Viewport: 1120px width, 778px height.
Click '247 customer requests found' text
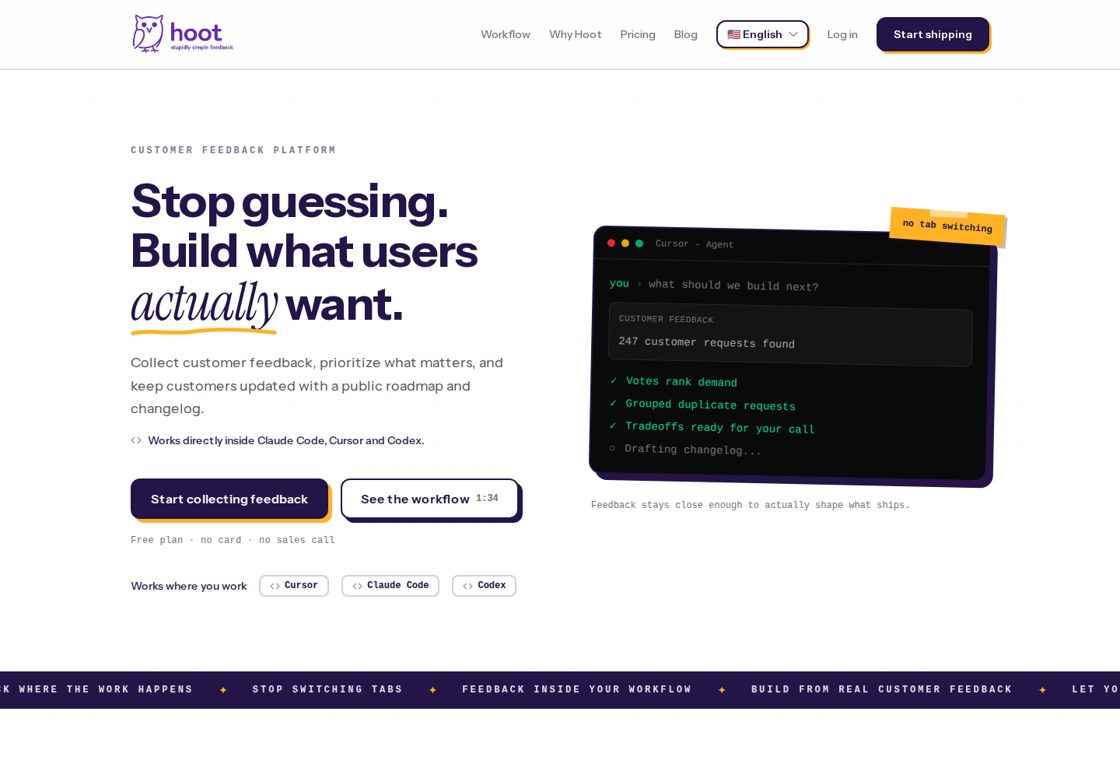pos(706,342)
